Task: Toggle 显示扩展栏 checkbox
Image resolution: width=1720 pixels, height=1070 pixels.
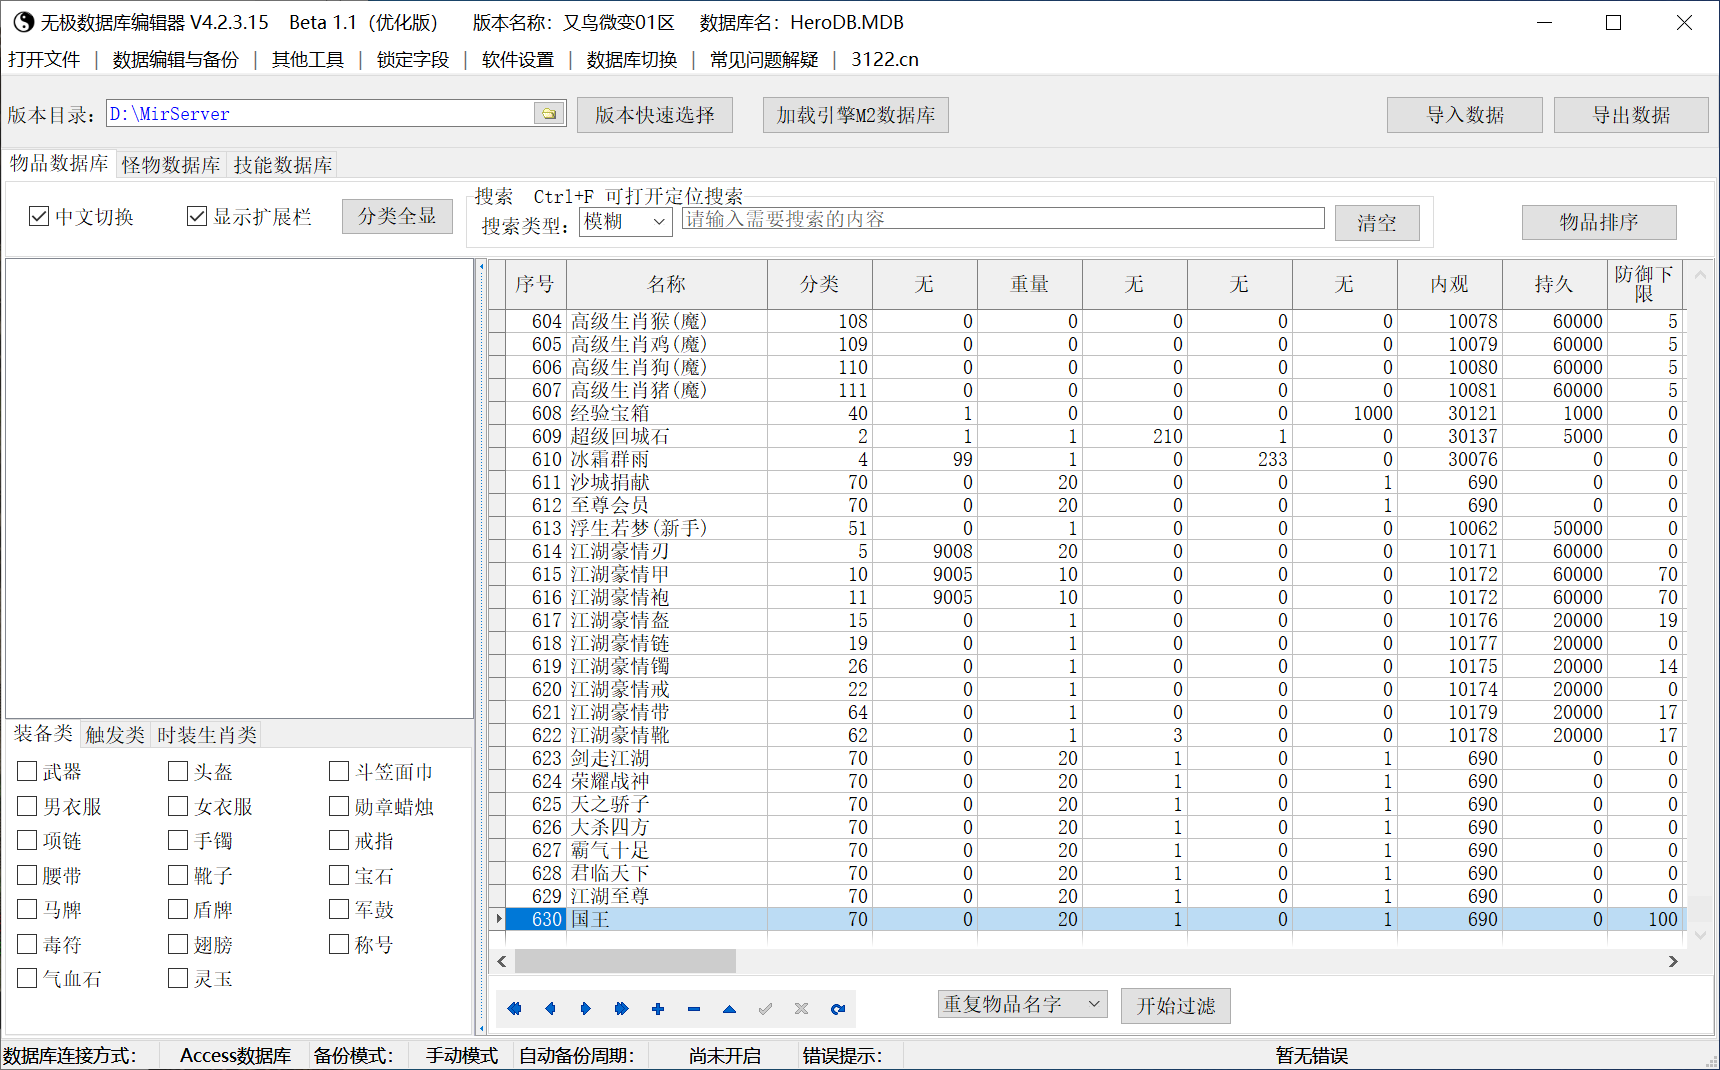Action: 197,216
